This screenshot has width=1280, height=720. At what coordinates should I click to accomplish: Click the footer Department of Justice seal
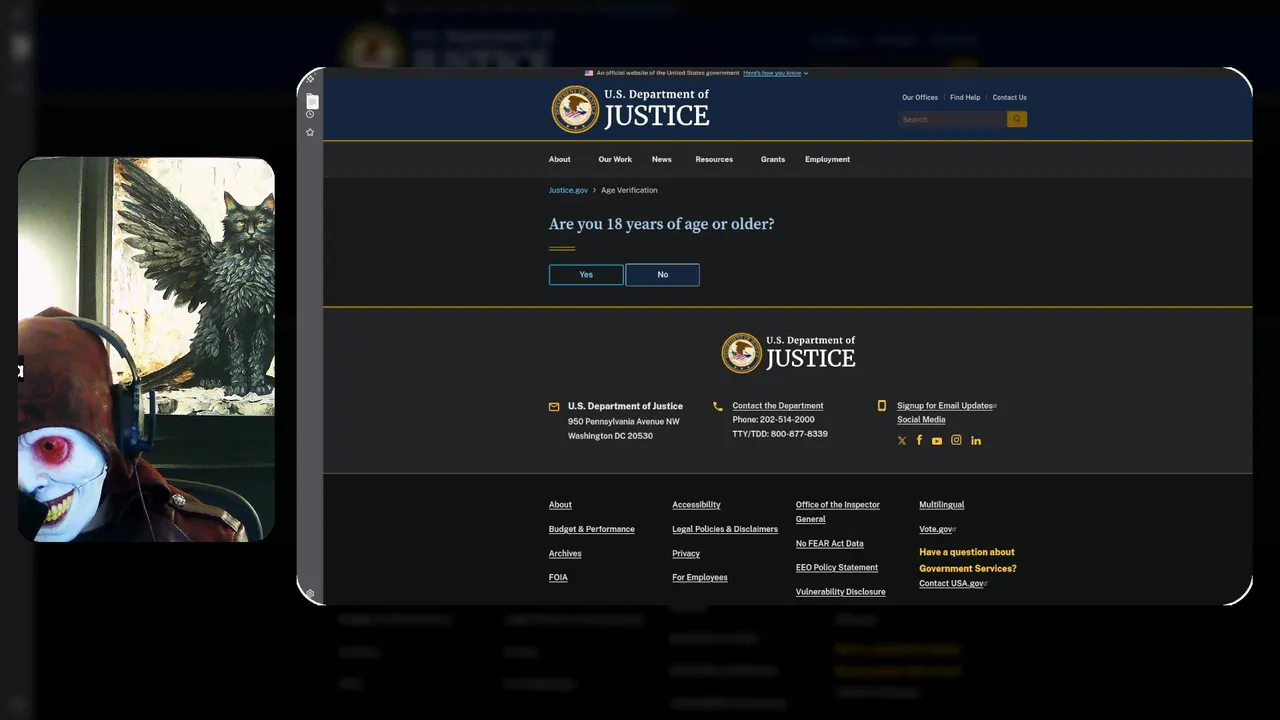click(742, 353)
